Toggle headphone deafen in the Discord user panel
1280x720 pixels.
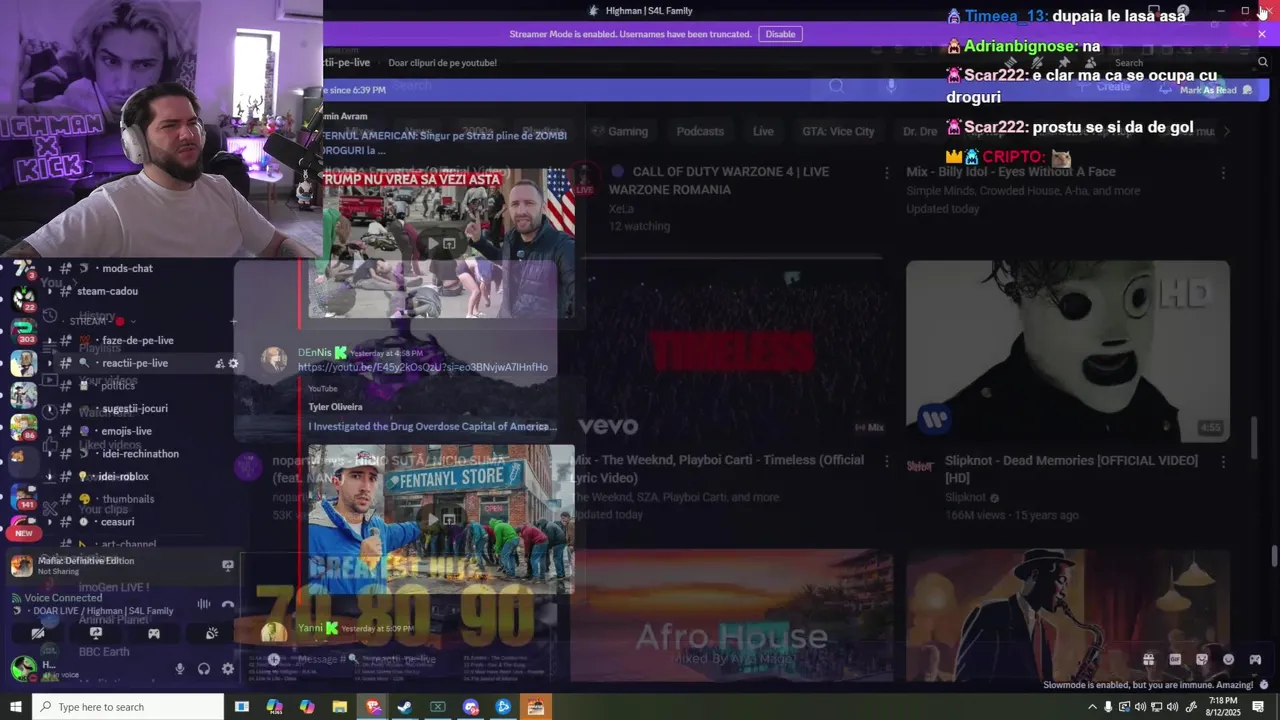(204, 669)
